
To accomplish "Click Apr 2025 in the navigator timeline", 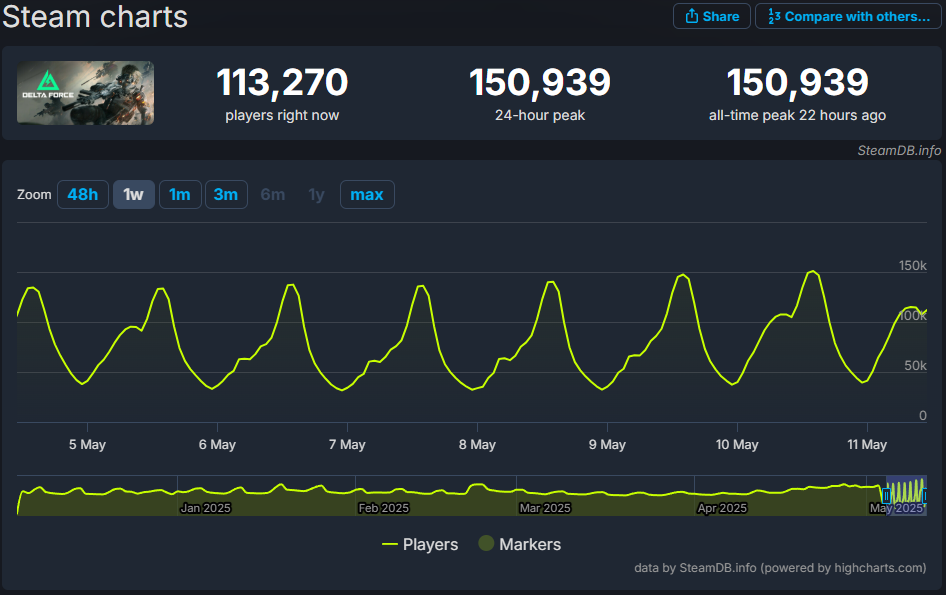I will pyautogui.click(x=722, y=508).
